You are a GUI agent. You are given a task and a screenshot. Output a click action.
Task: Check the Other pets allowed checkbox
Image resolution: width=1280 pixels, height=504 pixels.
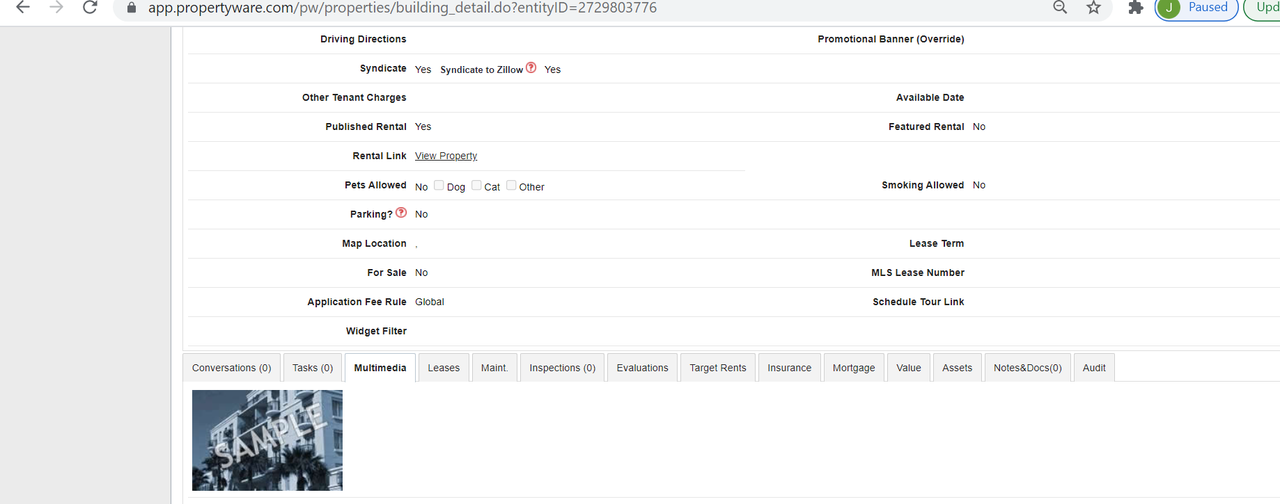pos(512,186)
